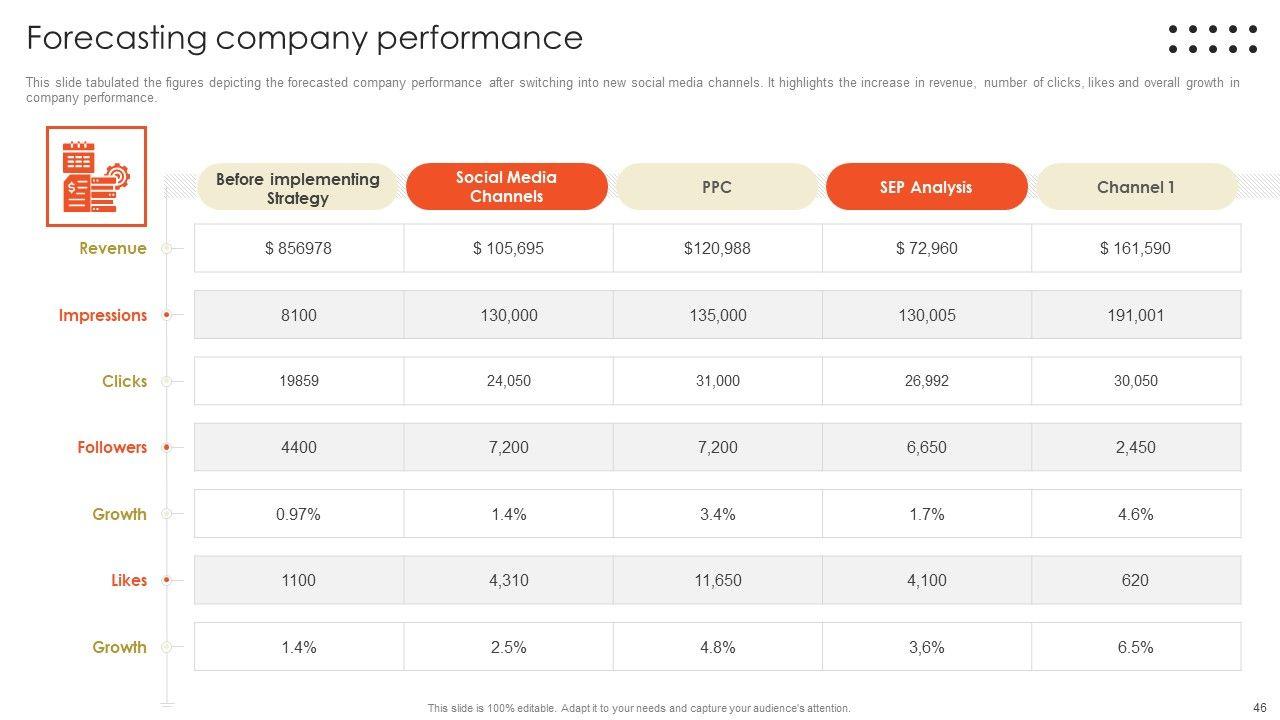Click the orange Impressions row bullet marker
The width and height of the screenshot is (1280, 720).
pyautogui.click(x=167, y=315)
